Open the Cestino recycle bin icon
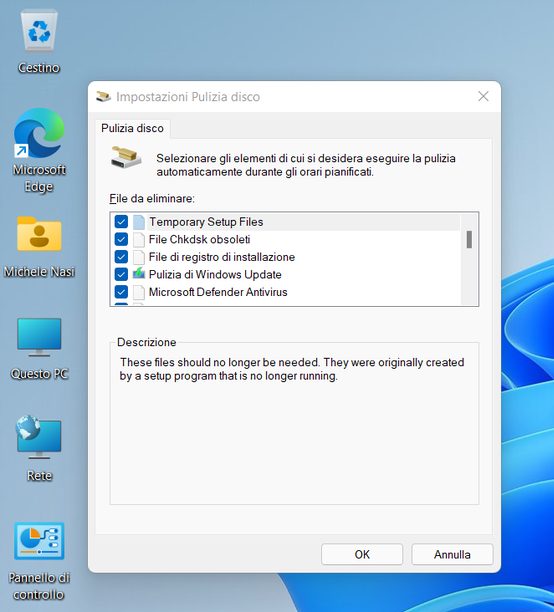This screenshot has height=612, width=554. click(39, 32)
